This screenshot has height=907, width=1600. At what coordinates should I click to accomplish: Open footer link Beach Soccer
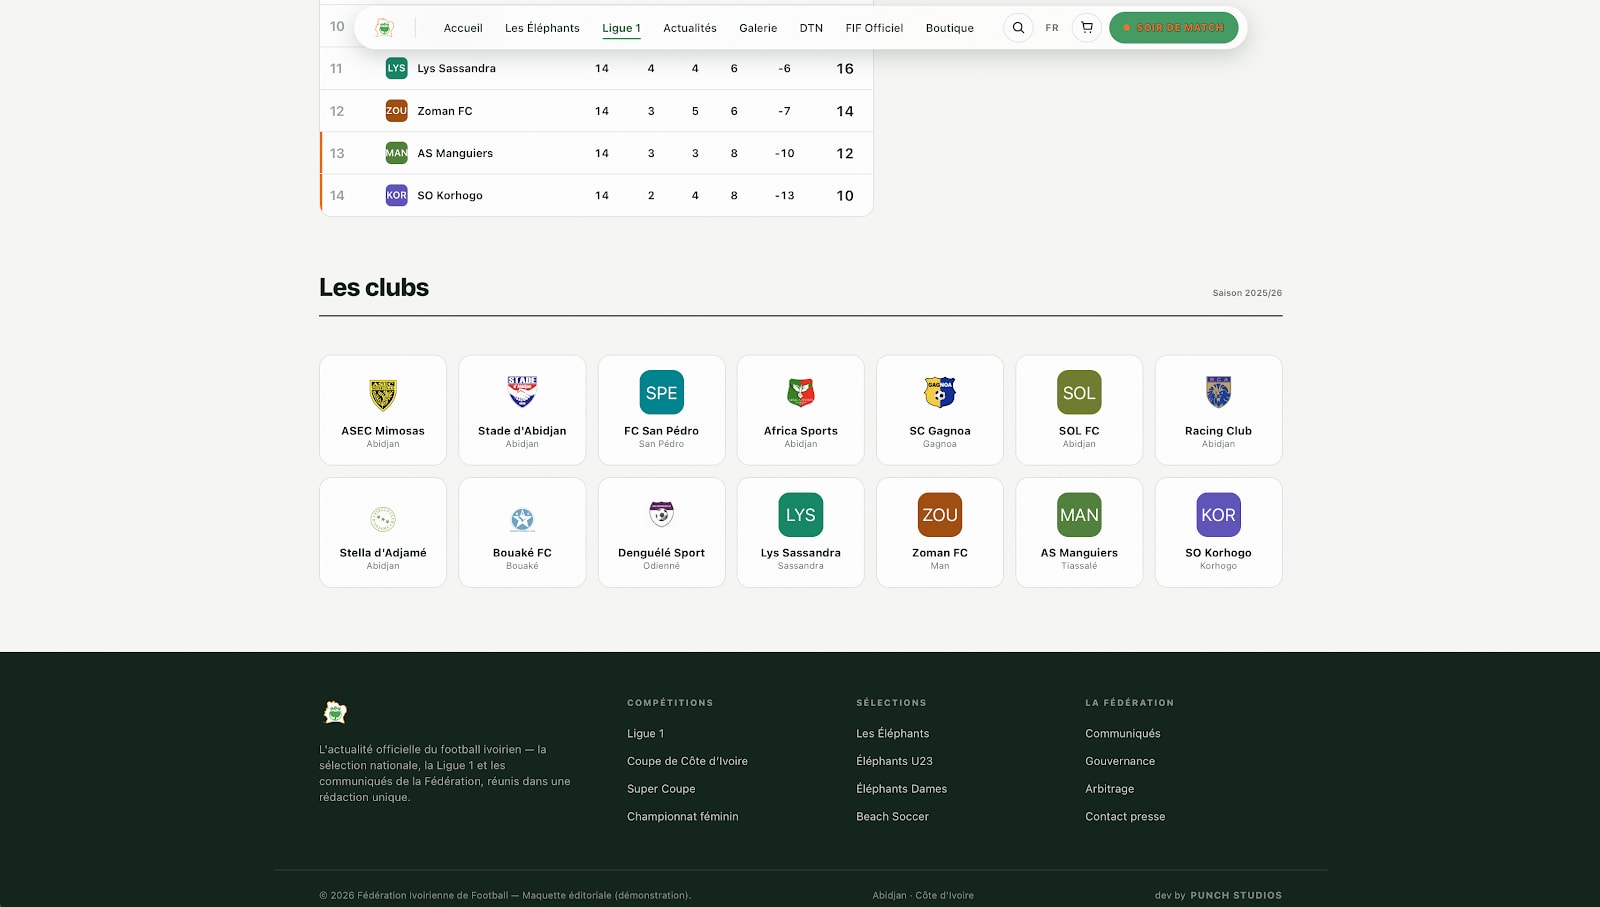[x=892, y=817]
